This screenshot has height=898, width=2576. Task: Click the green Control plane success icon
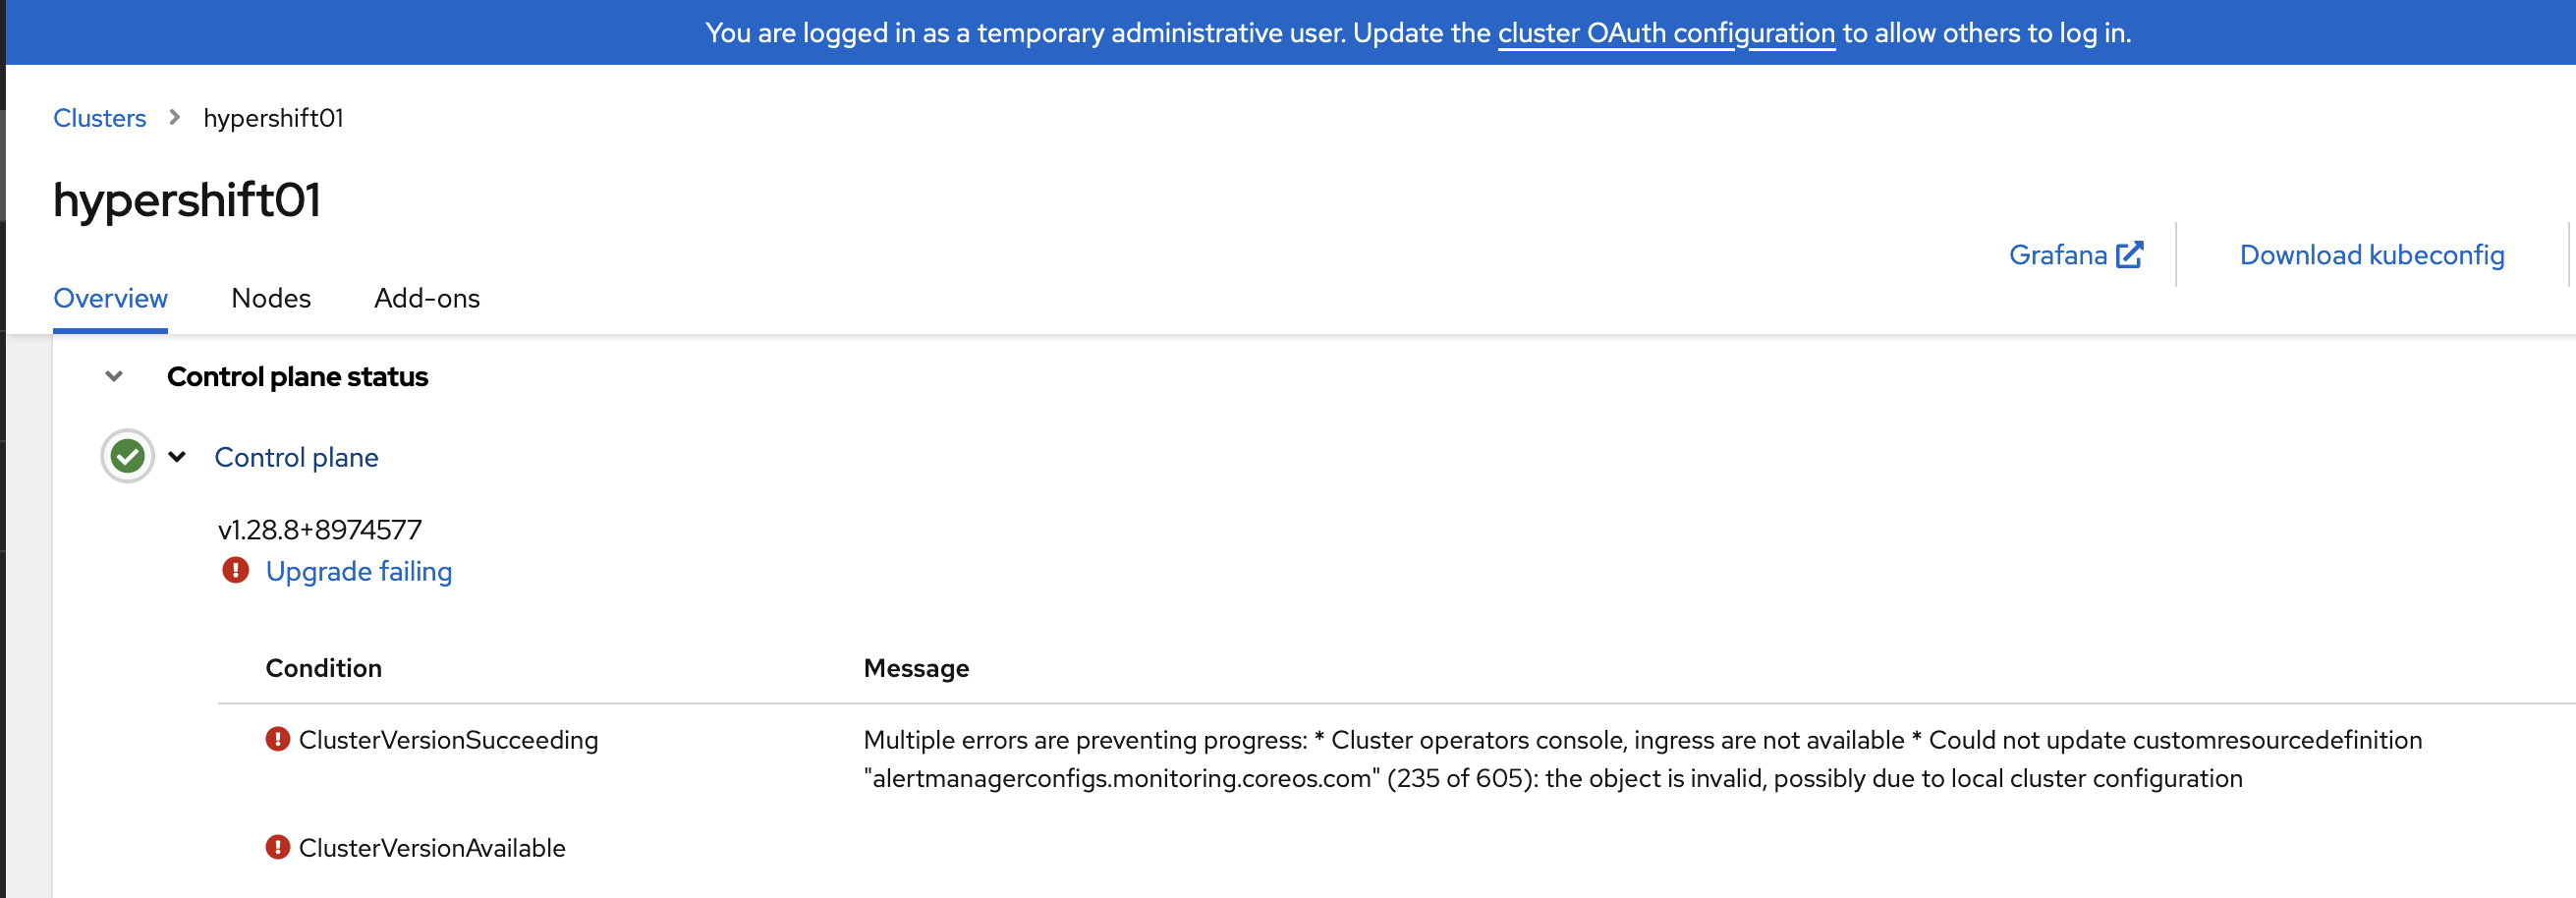[x=127, y=457]
